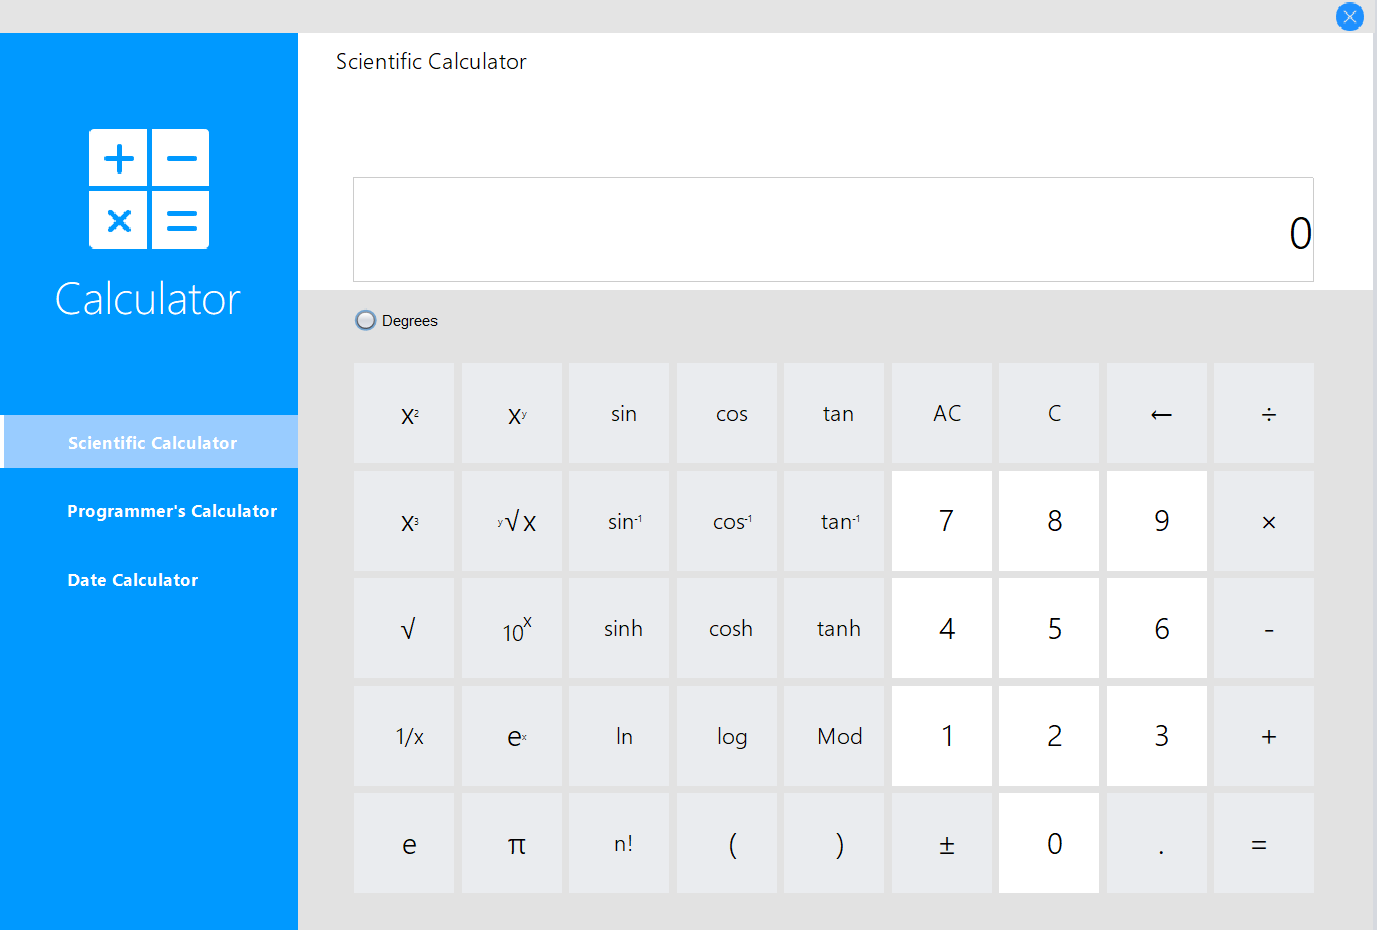Click the backspace arrow button
The height and width of the screenshot is (930, 1377).
[1157, 413]
